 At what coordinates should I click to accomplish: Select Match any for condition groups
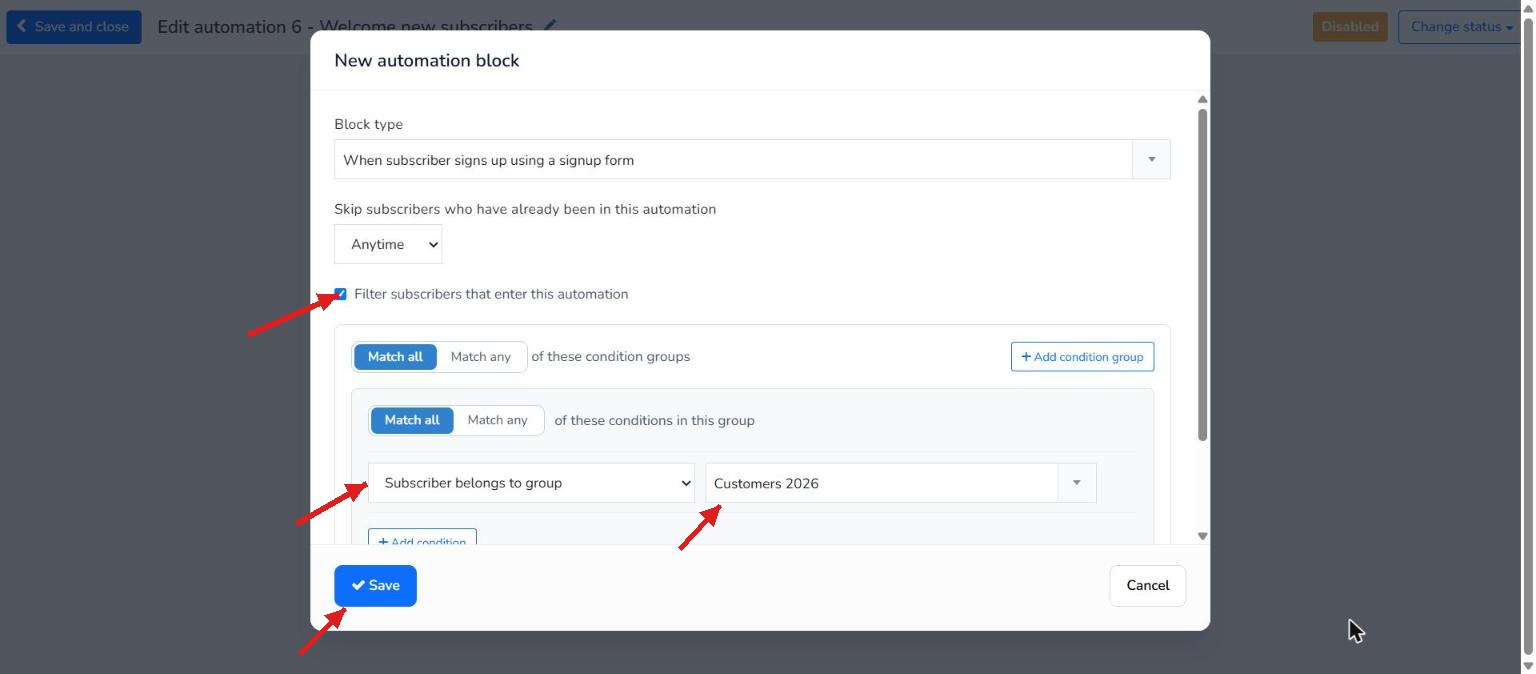481,357
